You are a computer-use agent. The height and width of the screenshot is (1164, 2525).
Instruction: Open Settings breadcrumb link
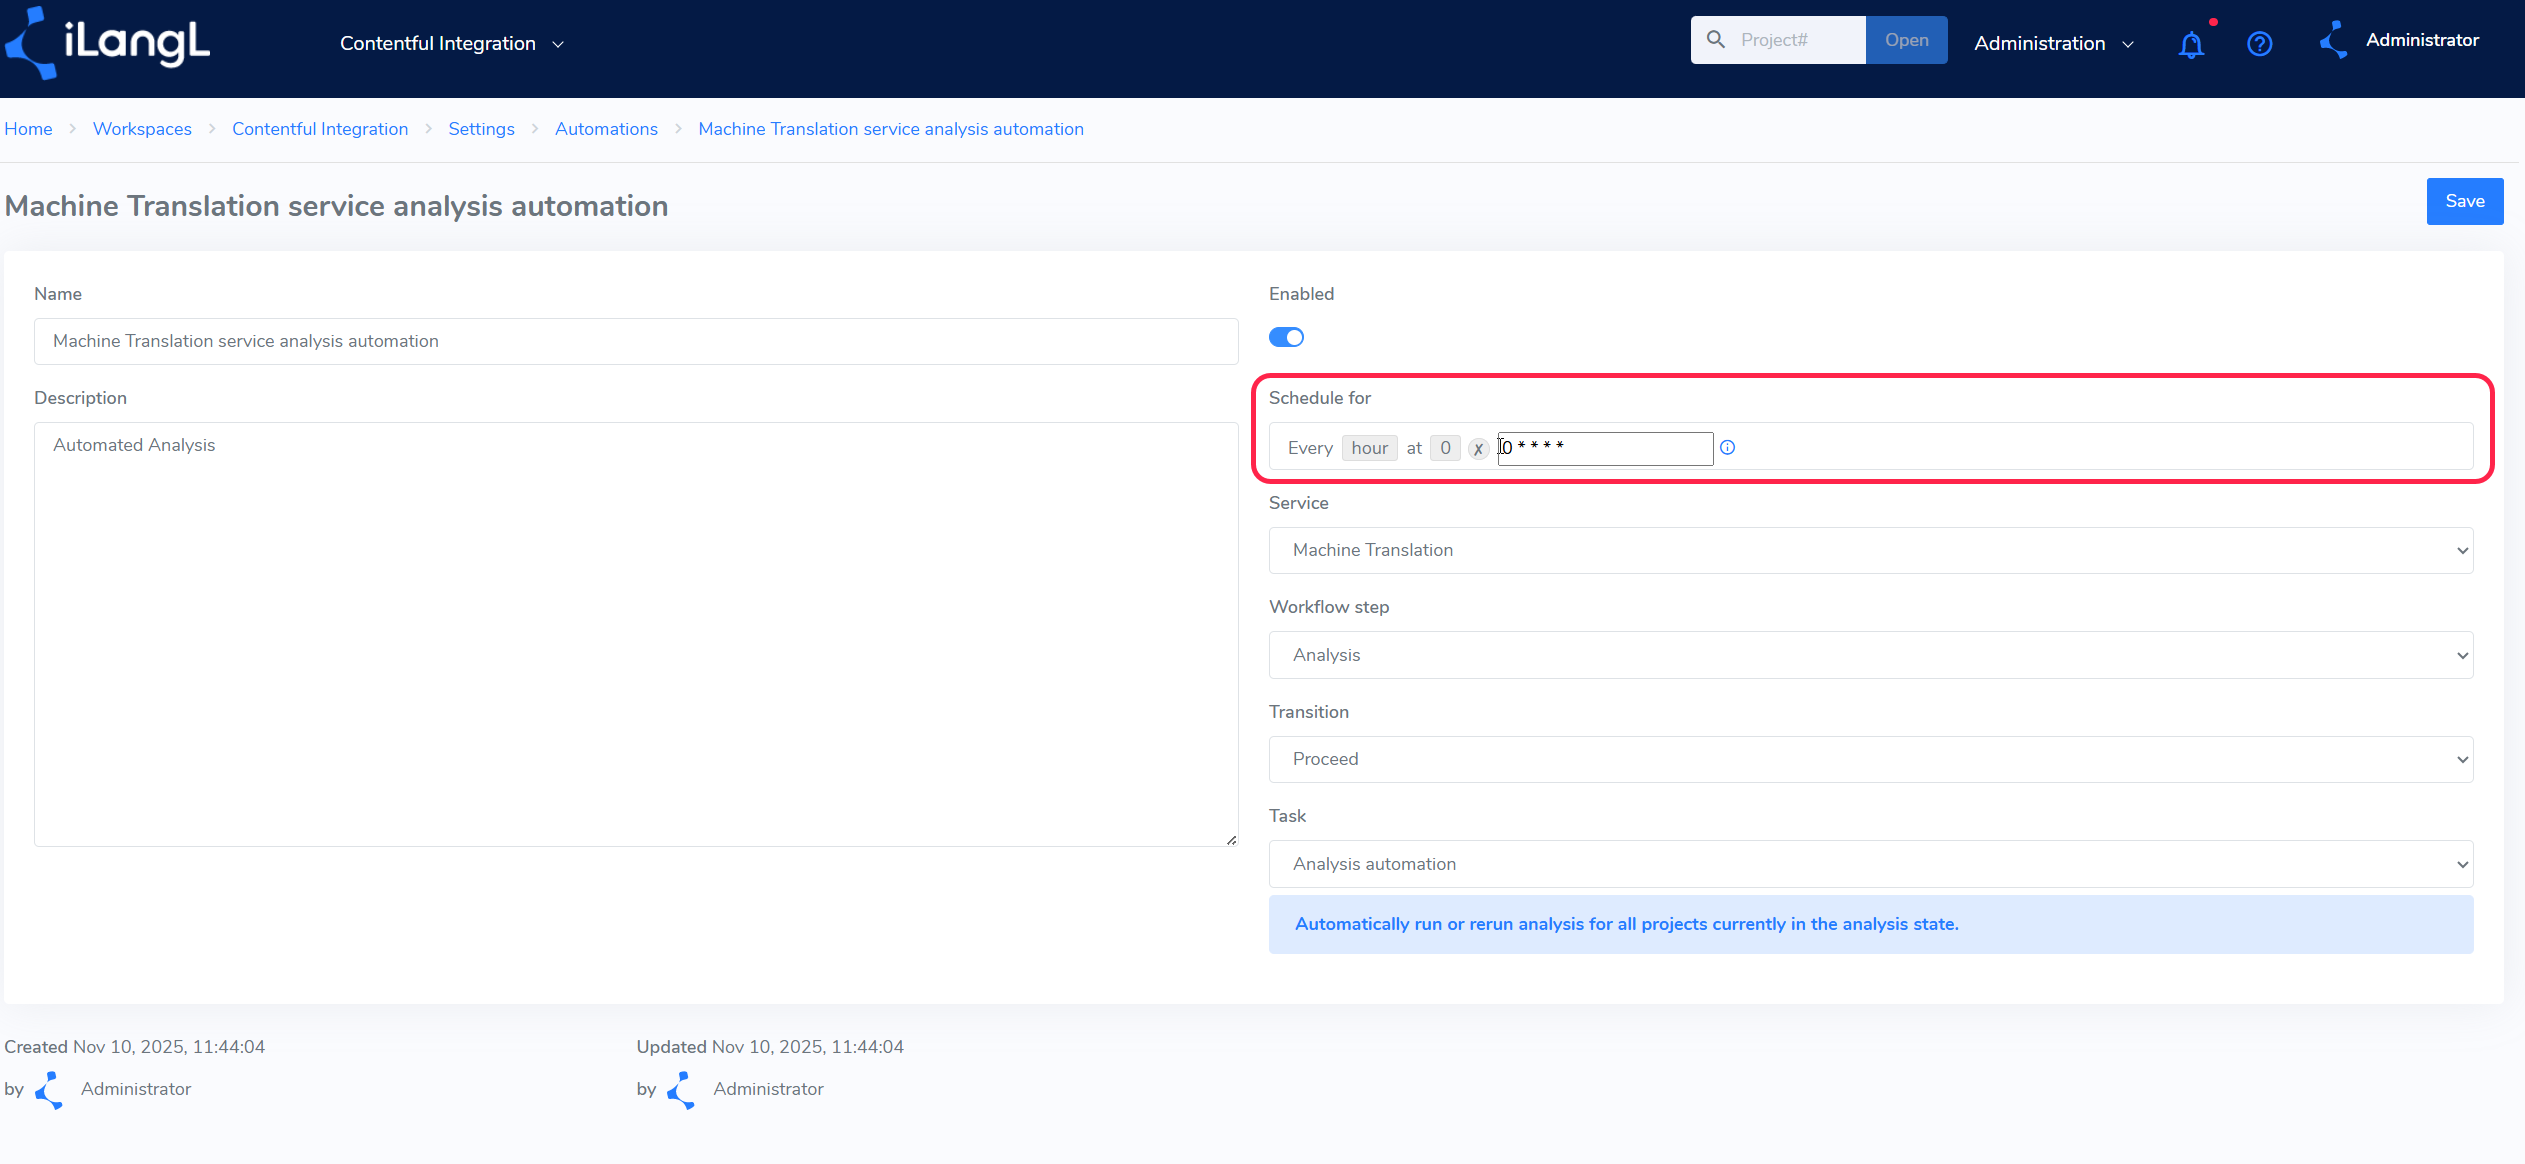(x=481, y=129)
